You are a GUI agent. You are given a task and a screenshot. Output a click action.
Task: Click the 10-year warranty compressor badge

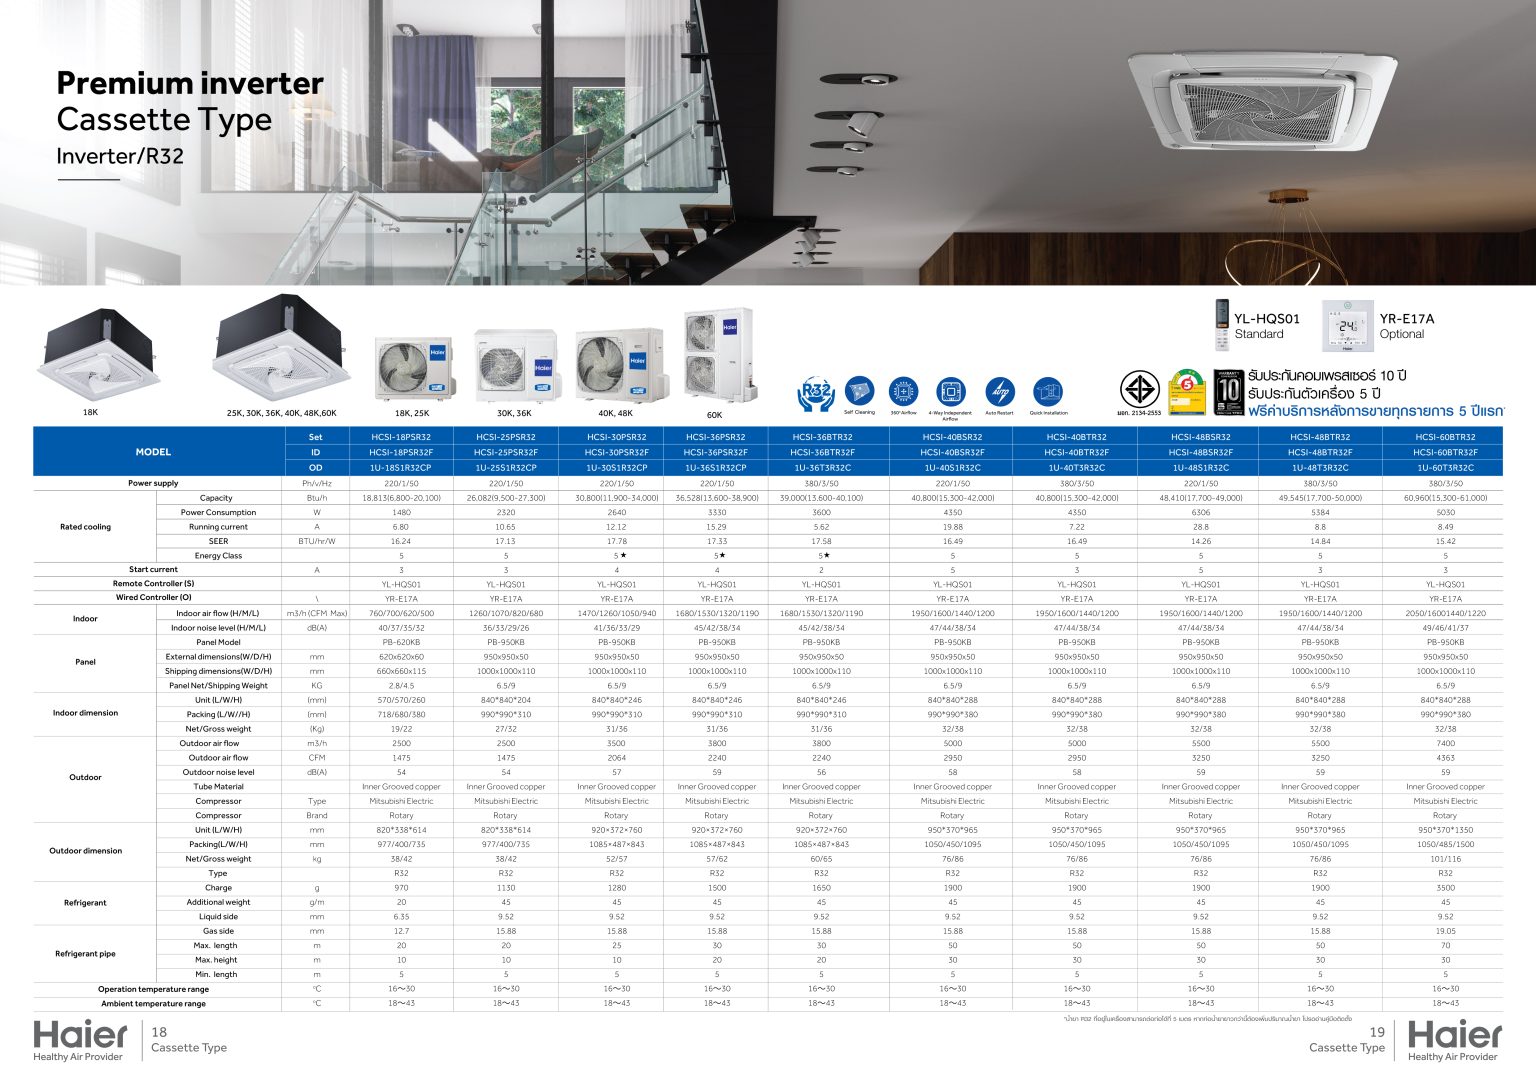1228,392
